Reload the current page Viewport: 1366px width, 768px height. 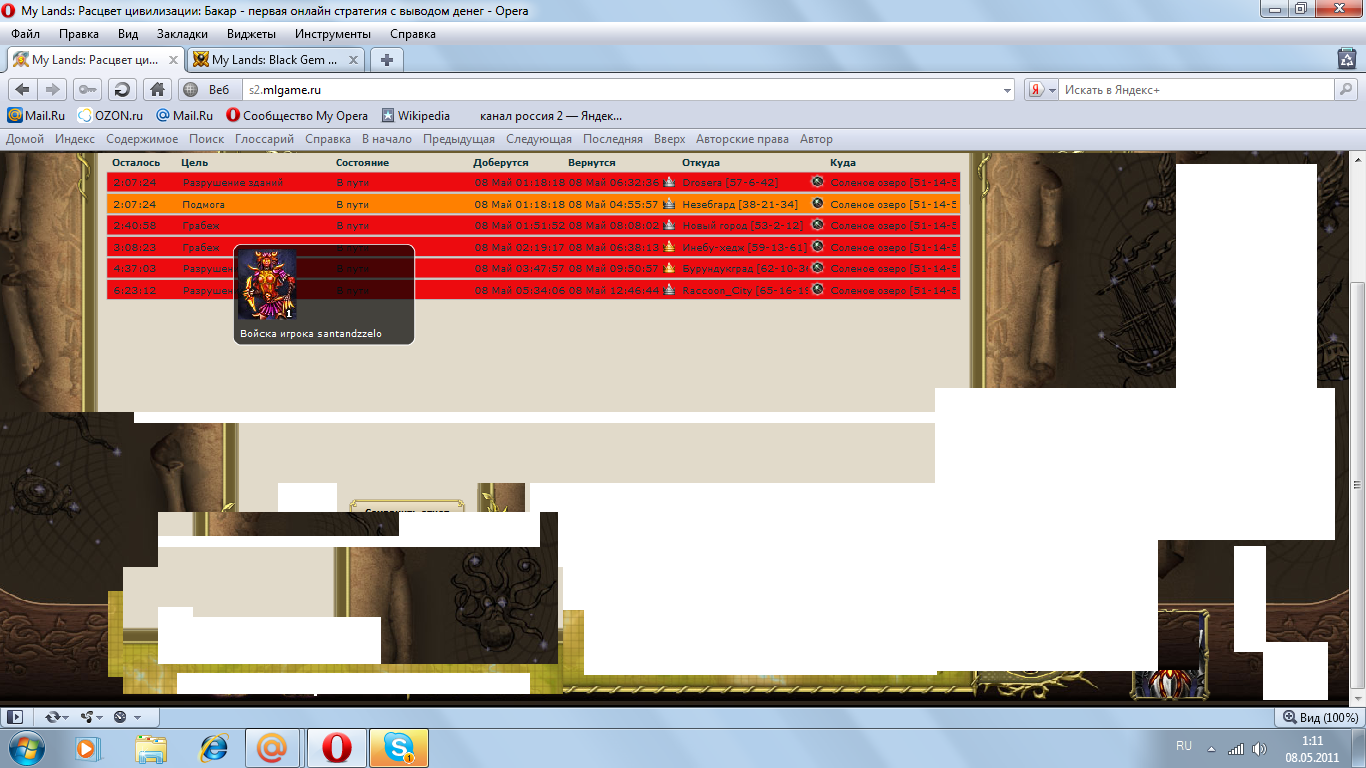click(122, 89)
